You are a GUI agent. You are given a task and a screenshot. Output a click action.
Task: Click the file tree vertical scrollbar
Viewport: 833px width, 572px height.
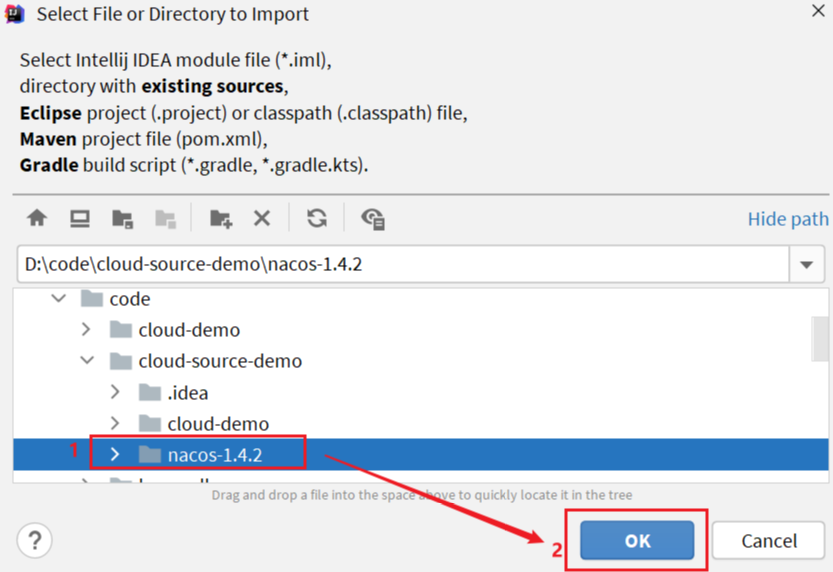(x=821, y=338)
